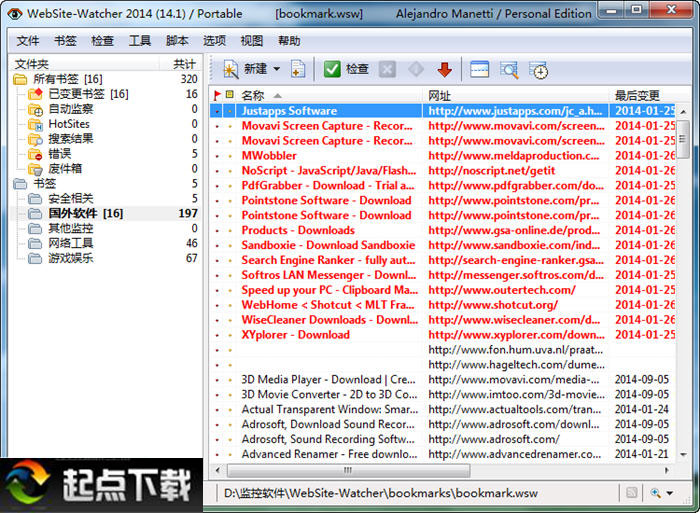Viewport: 700px width, 513px height.
Task: Click the grey stop check X icon
Action: (x=387, y=69)
